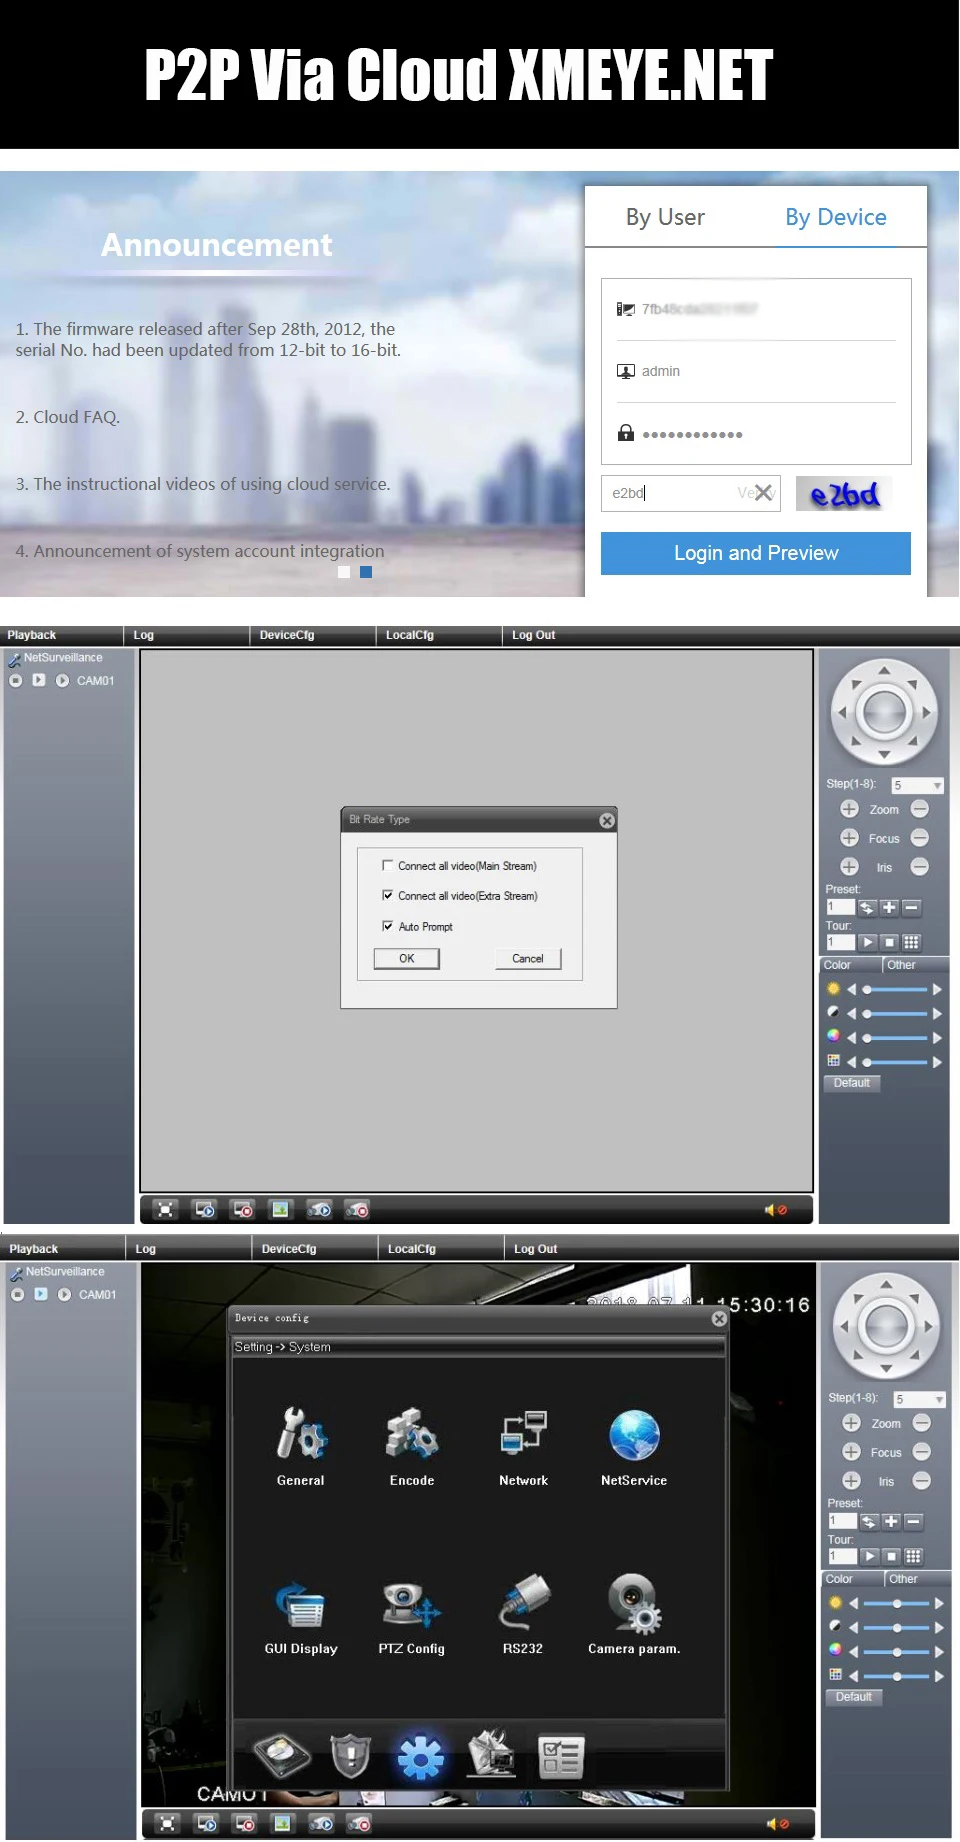Uncheck Connect all video(Extra Stream)
This screenshot has height=1842, width=960.
click(388, 896)
